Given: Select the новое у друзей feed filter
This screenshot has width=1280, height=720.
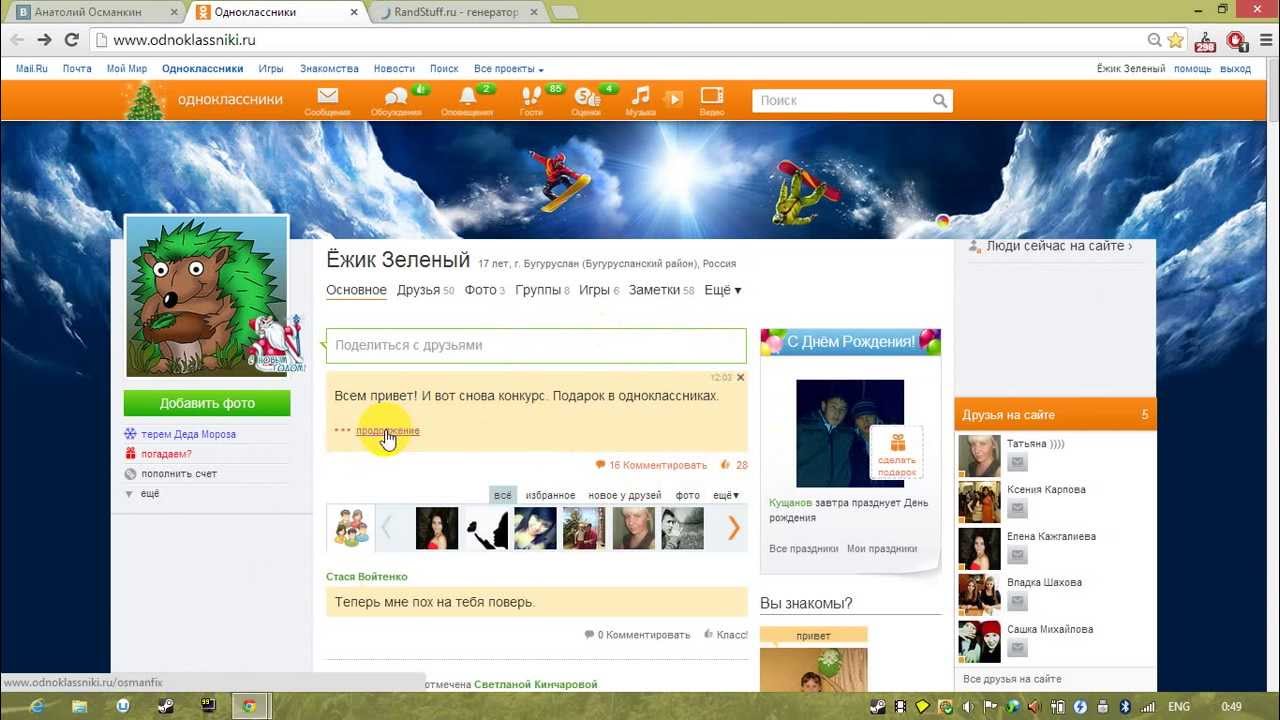Looking at the screenshot, I should (x=625, y=495).
